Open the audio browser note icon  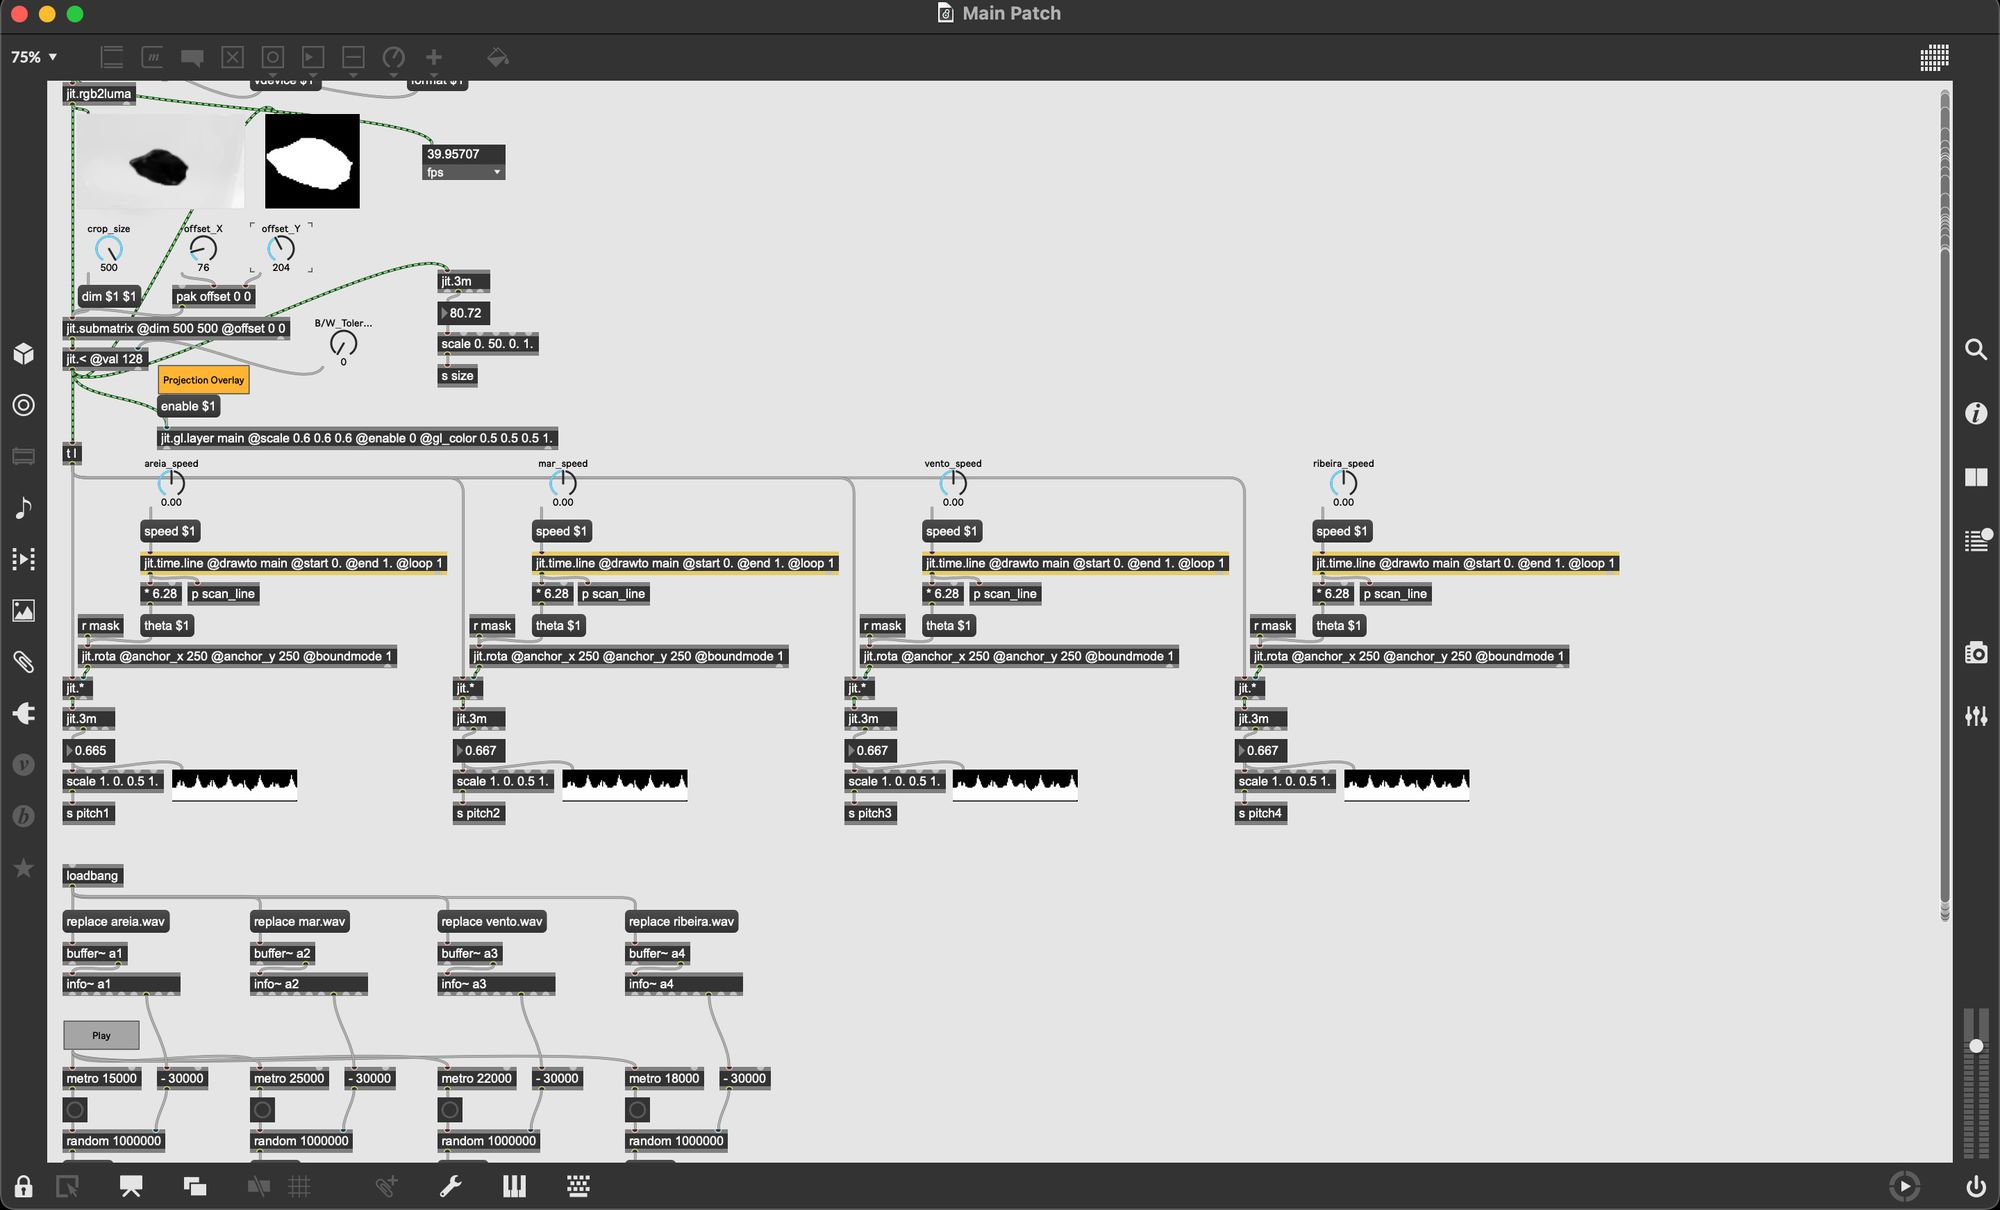24,508
